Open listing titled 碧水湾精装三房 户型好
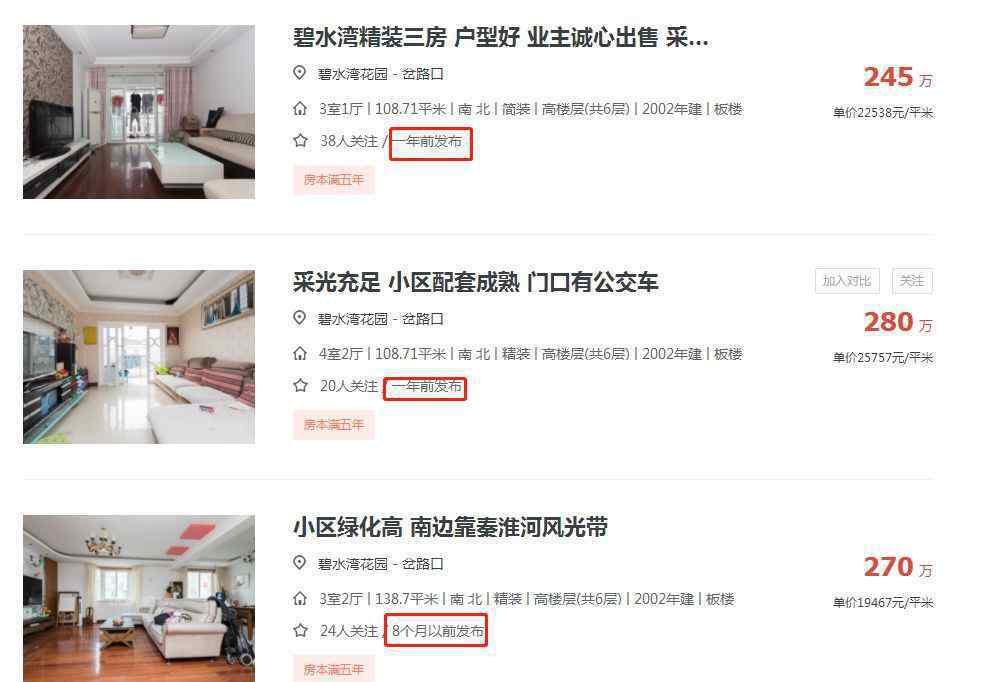 click(x=501, y=38)
